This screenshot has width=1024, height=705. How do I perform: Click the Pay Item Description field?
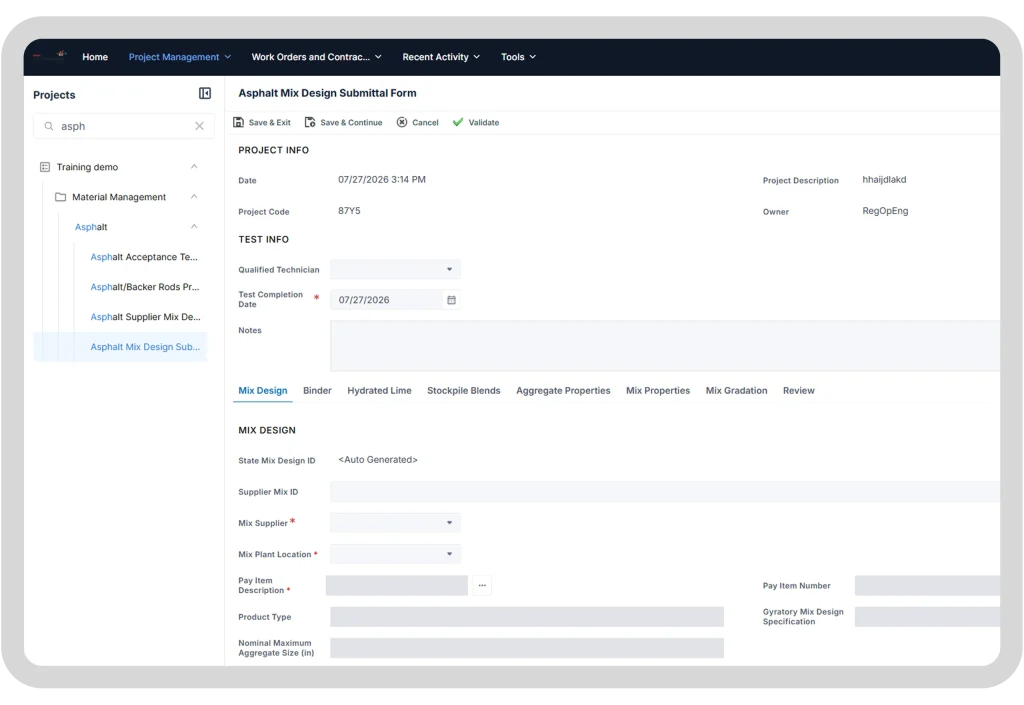click(x=396, y=586)
